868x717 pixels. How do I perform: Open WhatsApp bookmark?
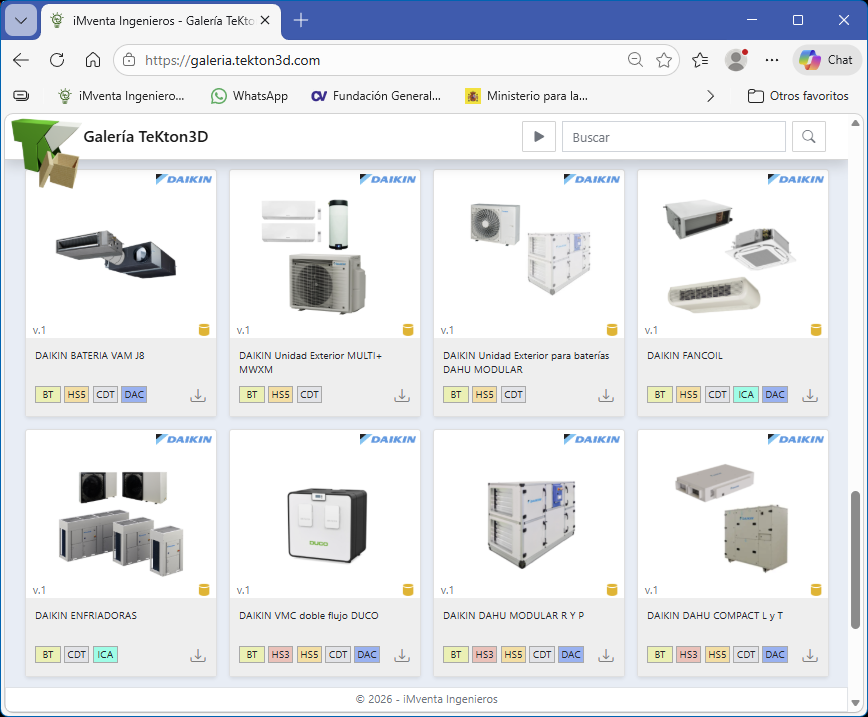point(250,96)
